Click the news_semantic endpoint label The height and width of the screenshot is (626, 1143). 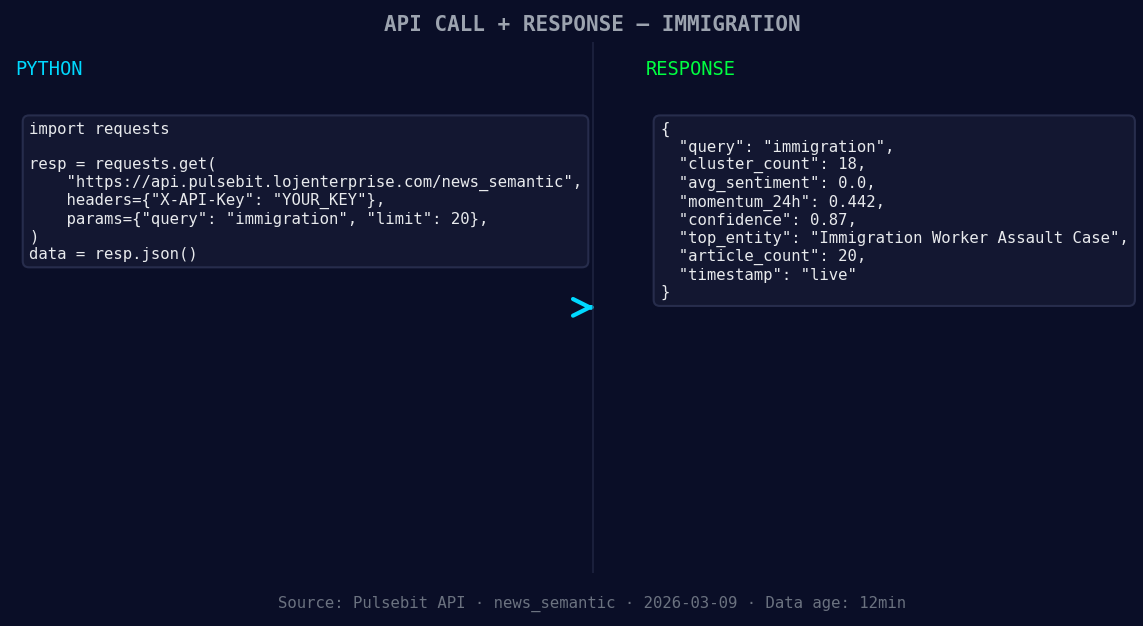click(554, 602)
